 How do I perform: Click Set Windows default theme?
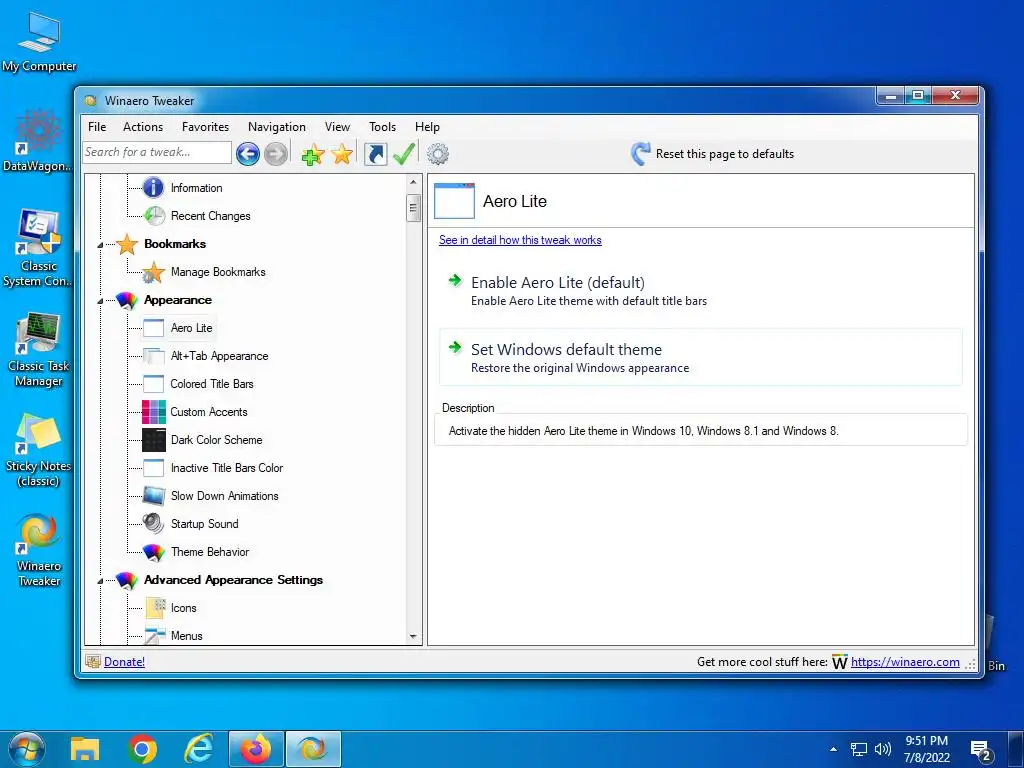click(x=700, y=357)
